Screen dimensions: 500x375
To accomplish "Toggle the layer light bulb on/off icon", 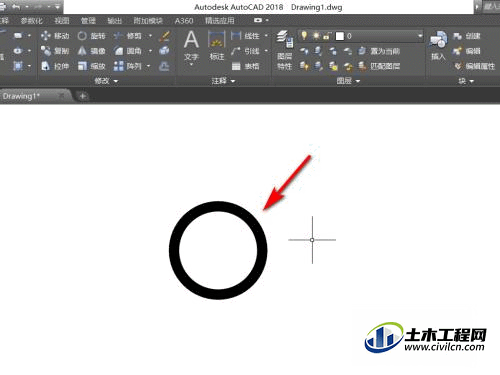I will tap(304, 35).
